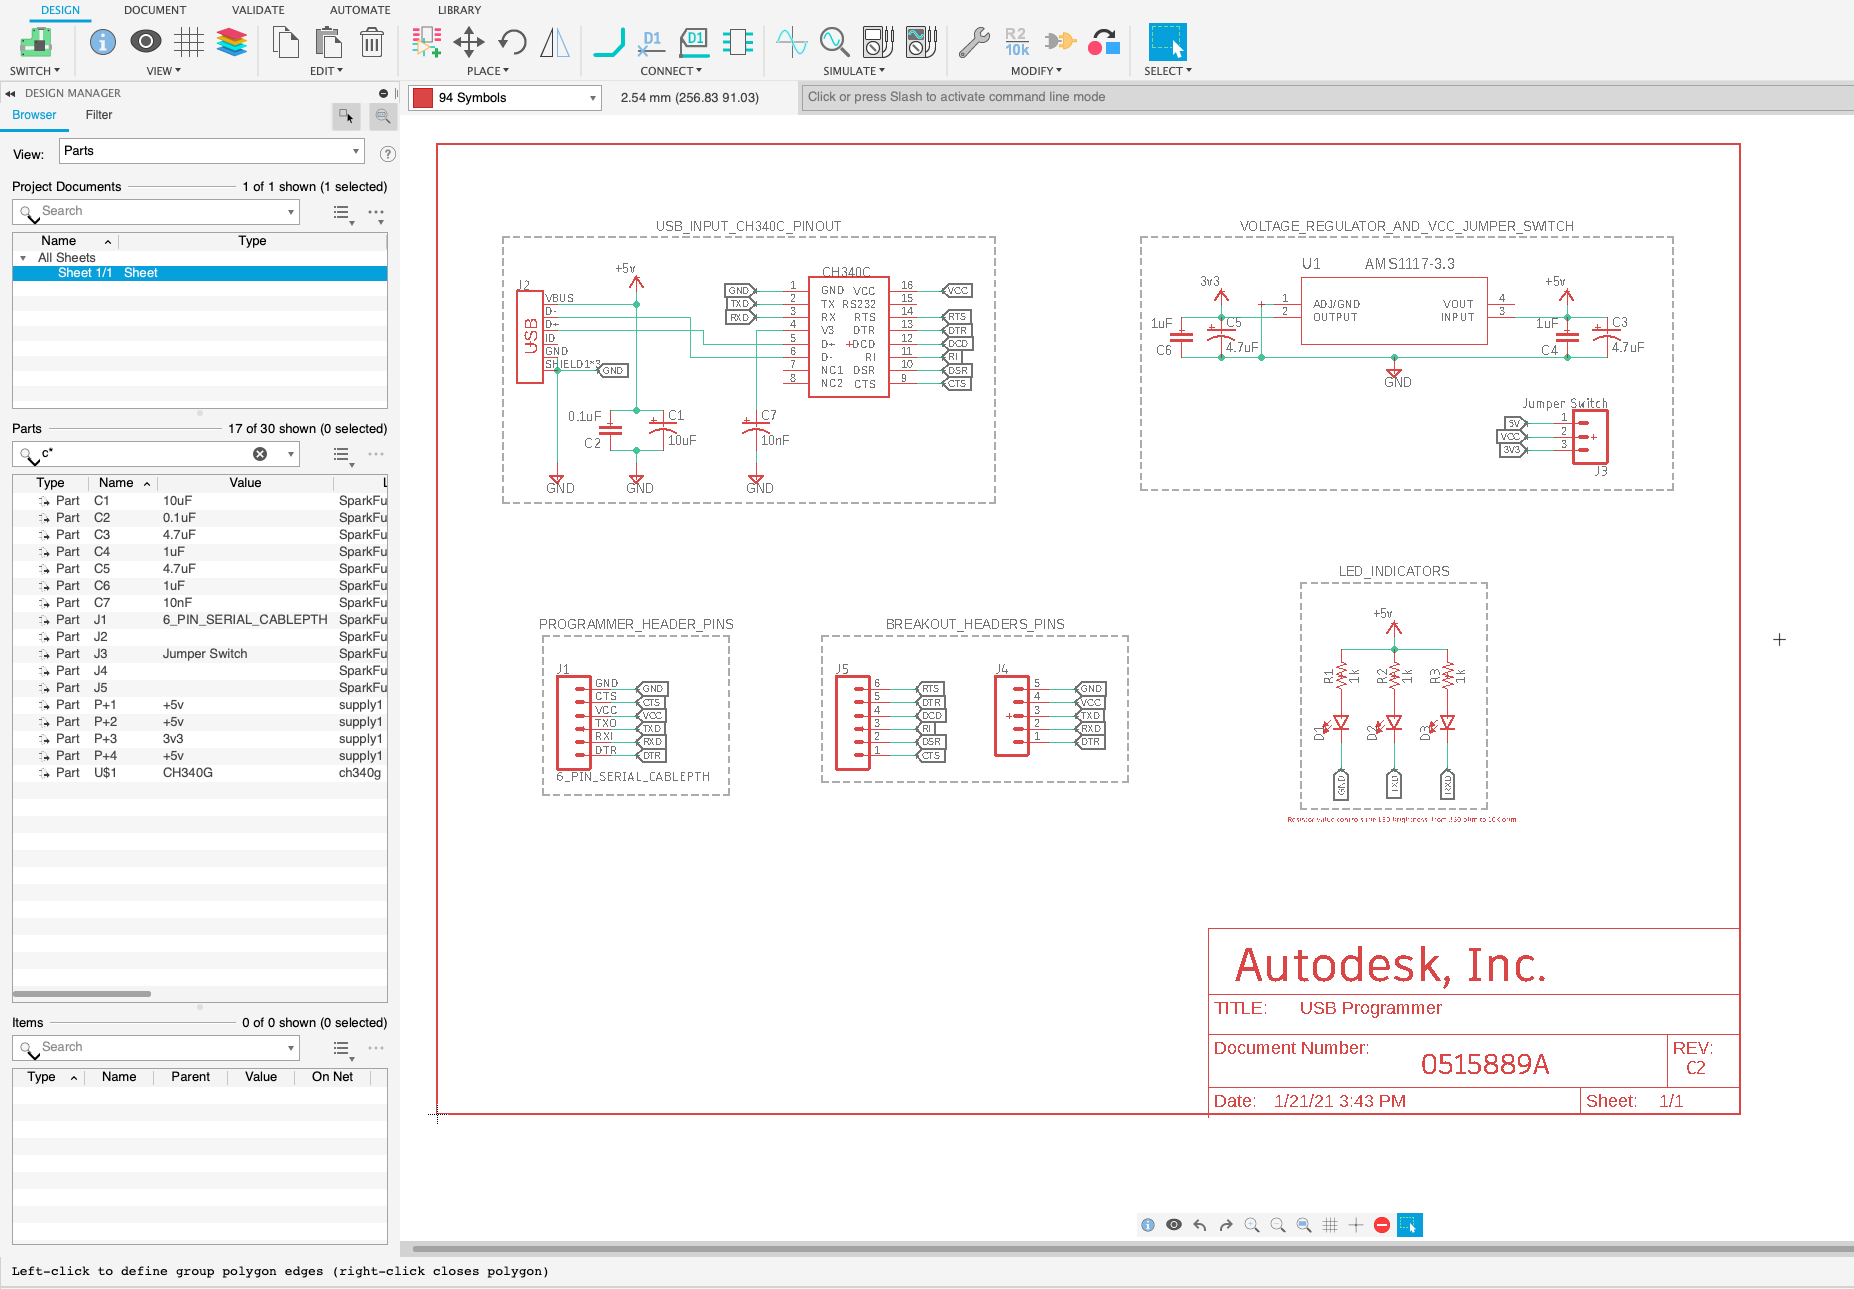Viewport: 1854px width, 1289px height.
Task: Click the command line input field
Action: pos(1100,96)
